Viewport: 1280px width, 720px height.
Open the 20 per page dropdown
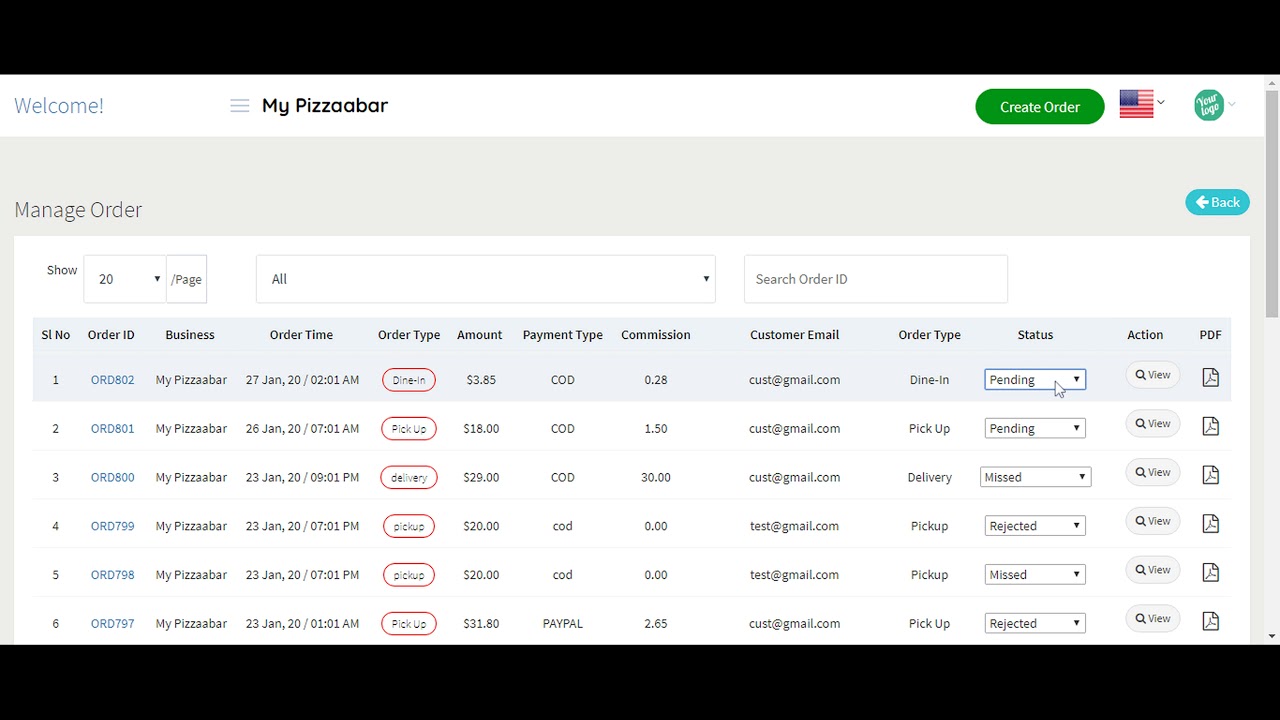125,279
